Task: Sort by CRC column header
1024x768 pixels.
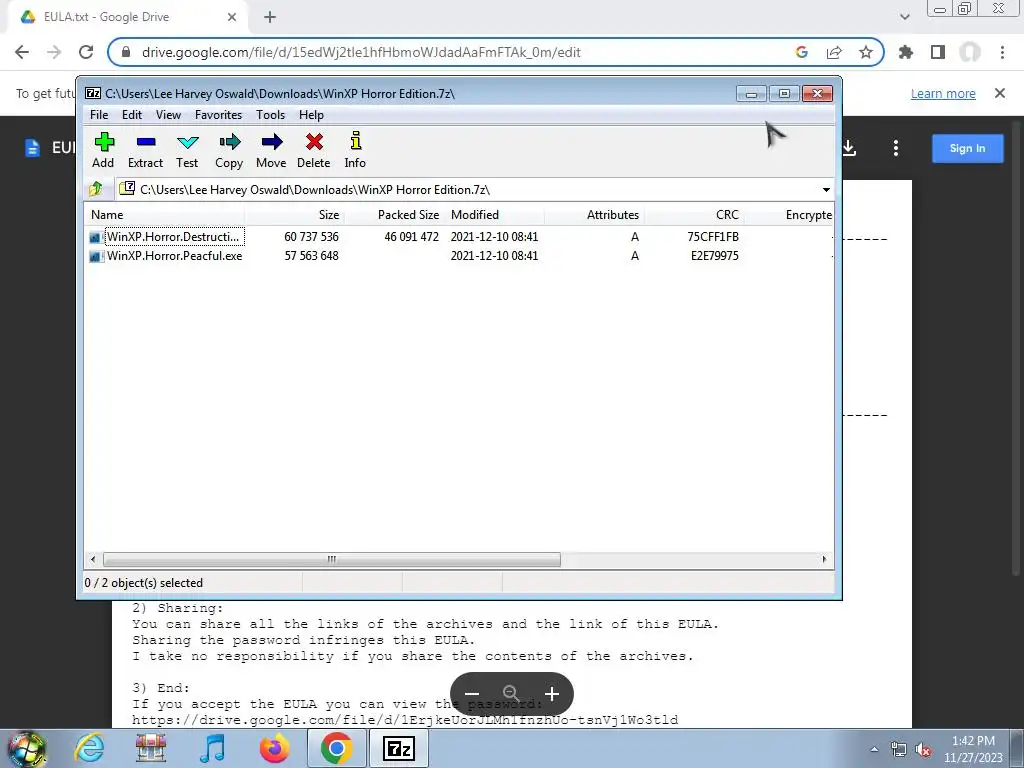Action: pos(694,215)
